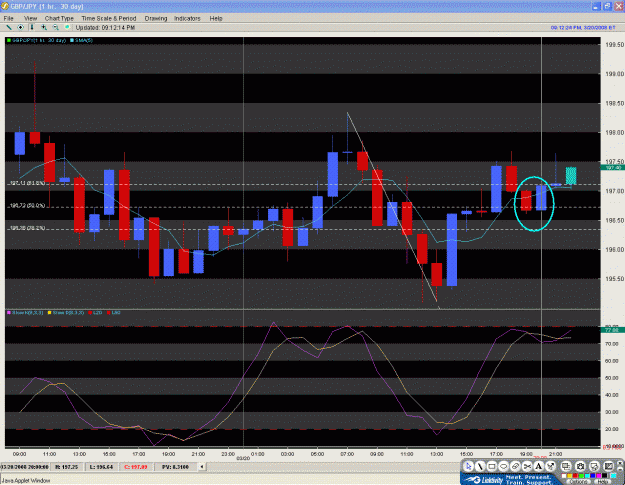Screen dimensions: 625x485
Task: Click the camera snapshot icon
Action: pos(580,466)
